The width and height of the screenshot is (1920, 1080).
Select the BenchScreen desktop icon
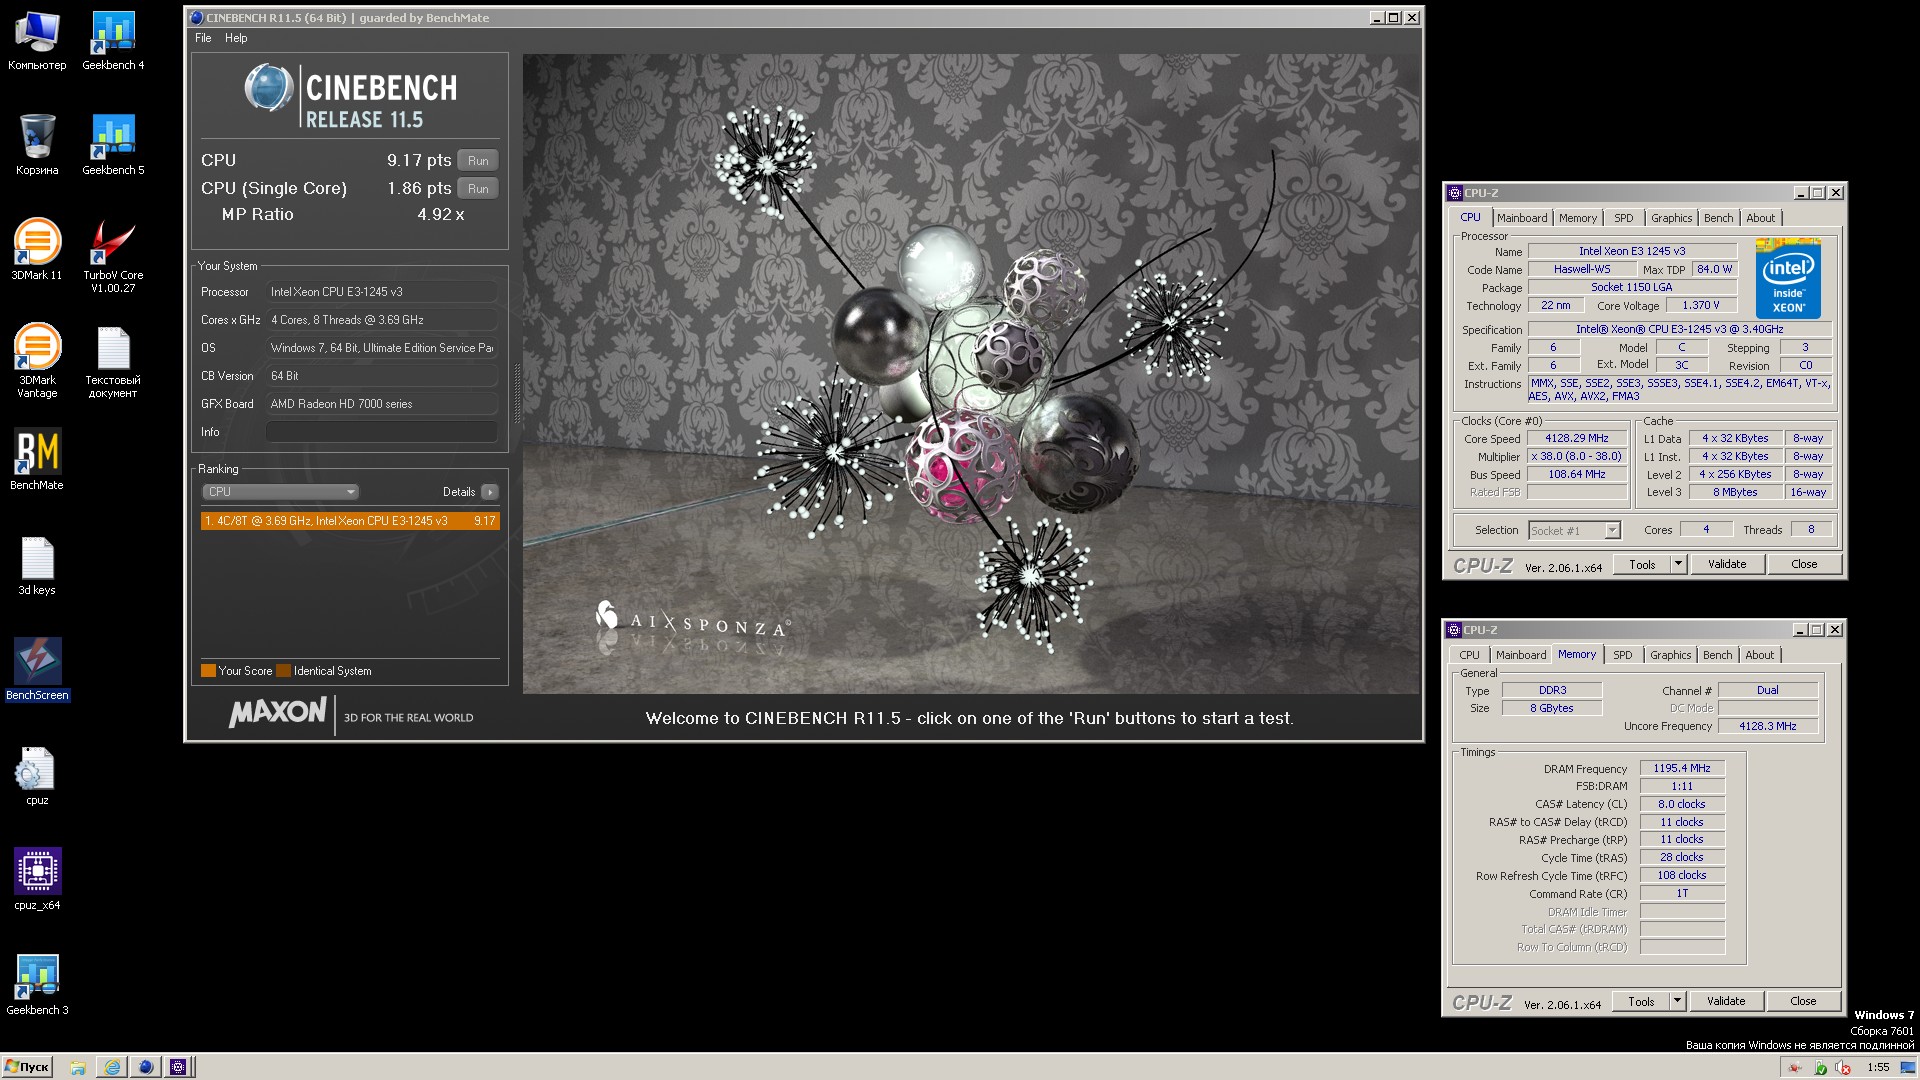37,670
